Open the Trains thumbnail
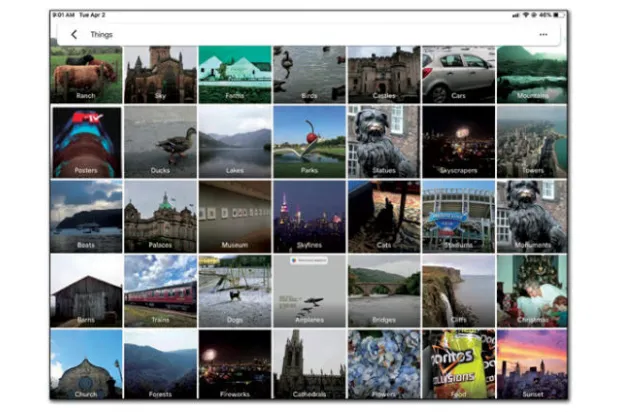Image resolution: width=618 pixels, height=412 pixels. (160, 290)
